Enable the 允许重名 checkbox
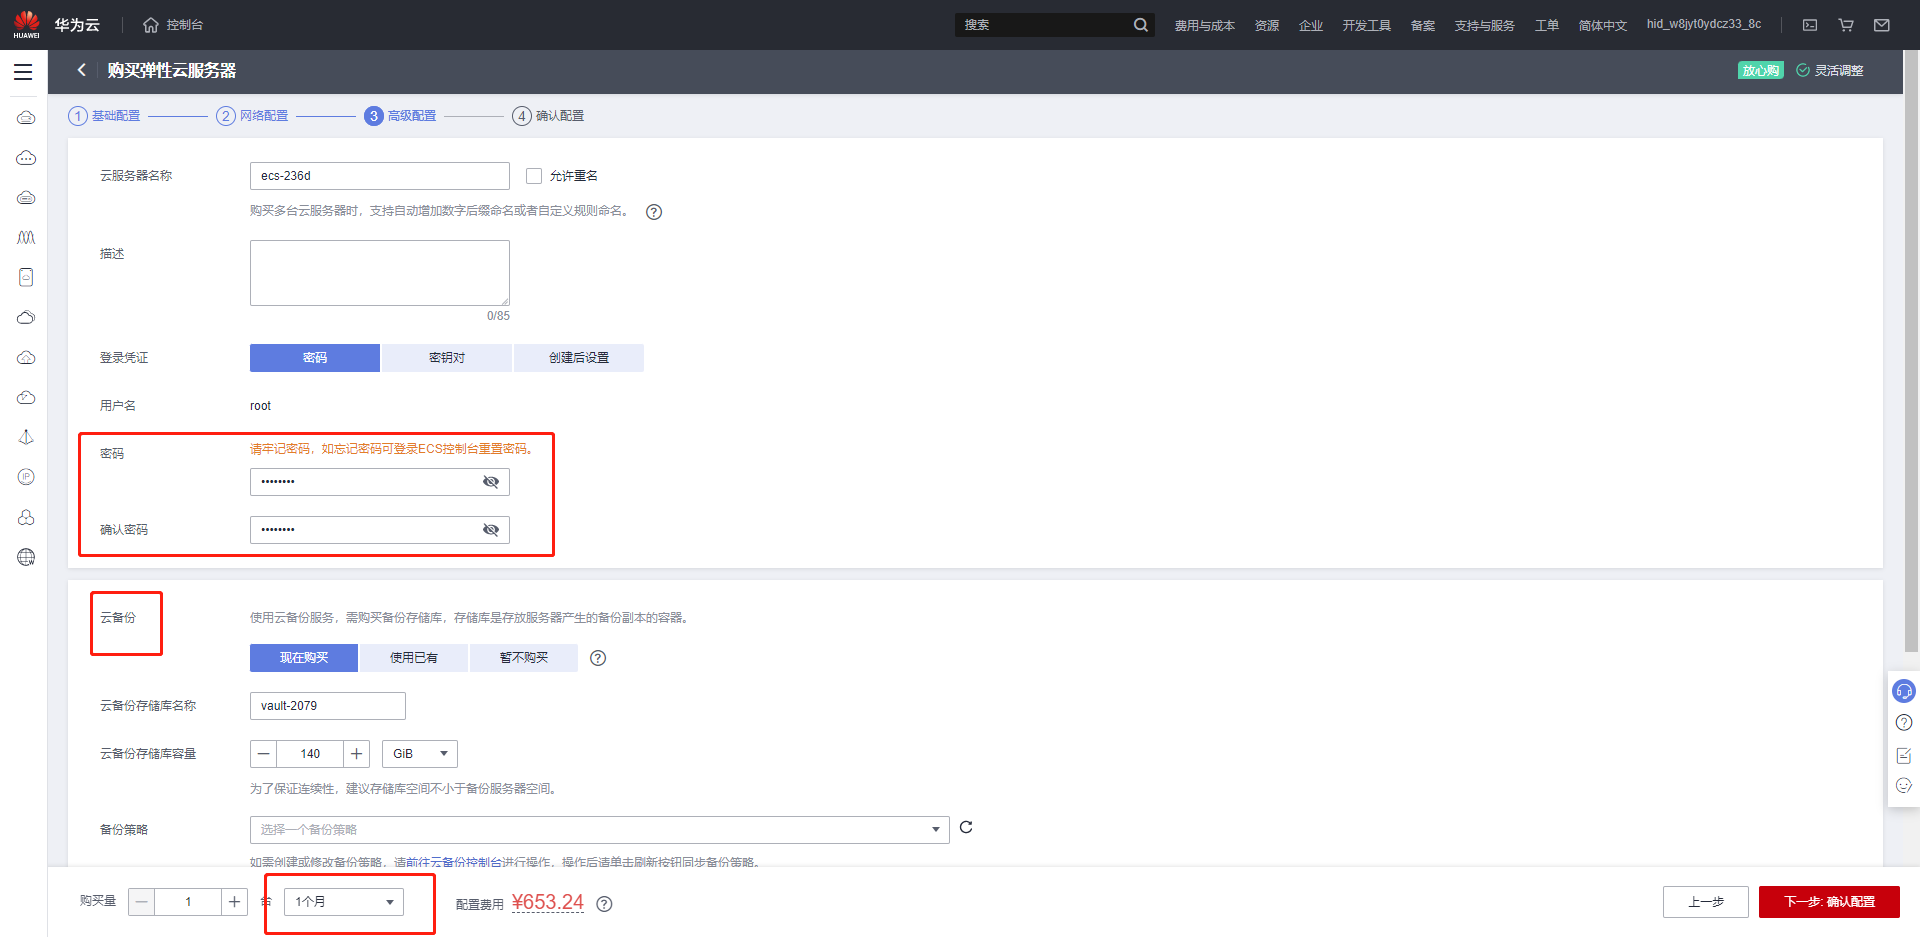Screen dimensions: 1920x937 [x=534, y=176]
